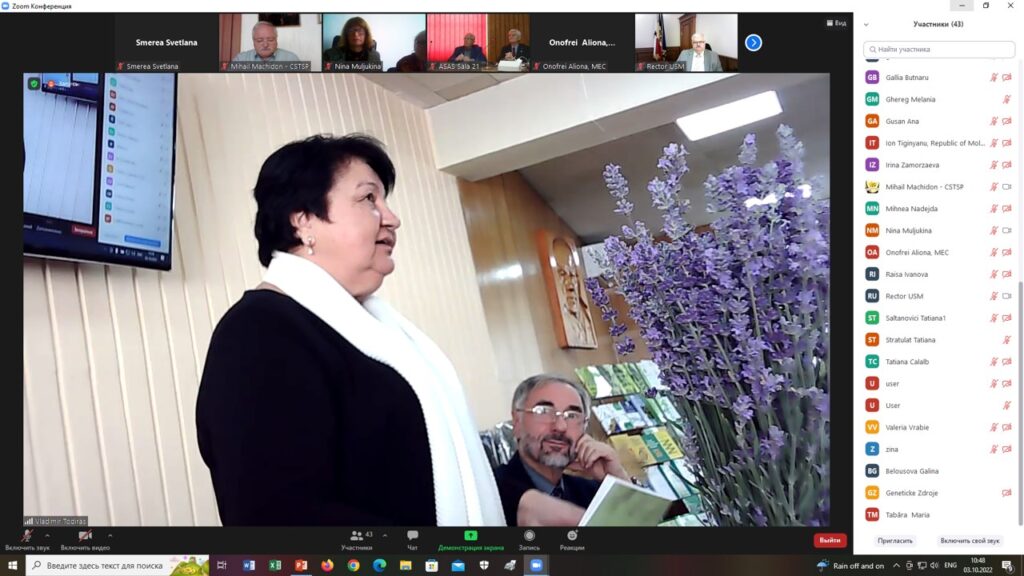
Task: Unmute microphone with Включить звук
Action: click(x=27, y=539)
